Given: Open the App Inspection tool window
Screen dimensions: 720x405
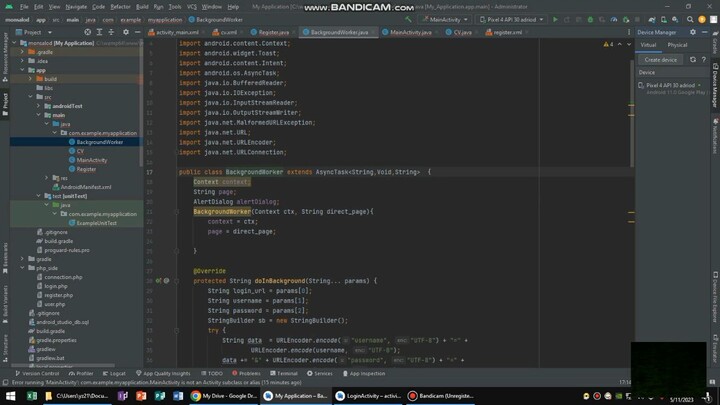Looking at the screenshot, I should pos(364,373).
